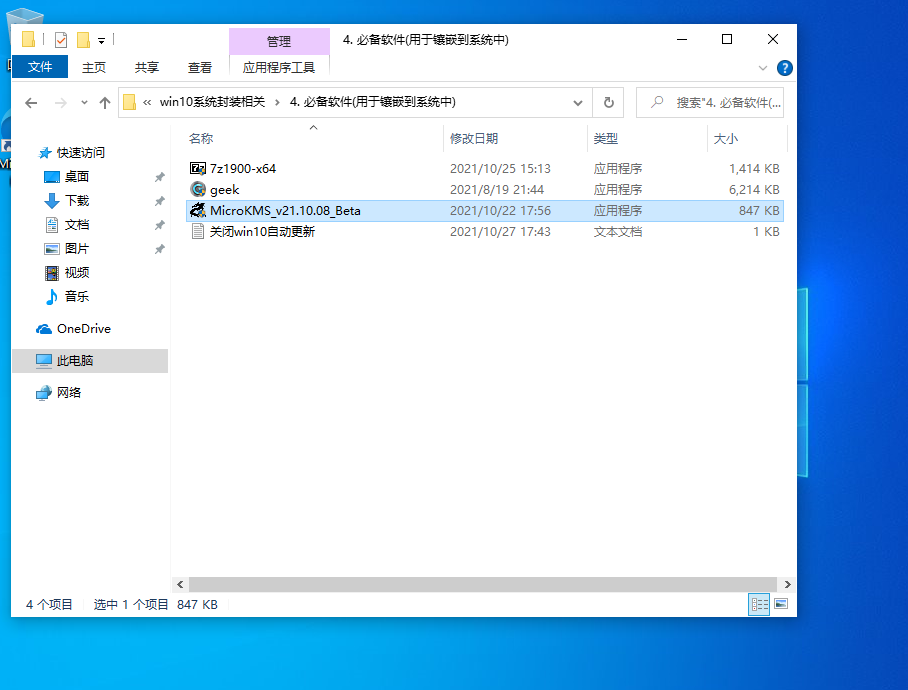Select 此电脑 in the navigation pane
908x690 pixels.
tap(74, 360)
